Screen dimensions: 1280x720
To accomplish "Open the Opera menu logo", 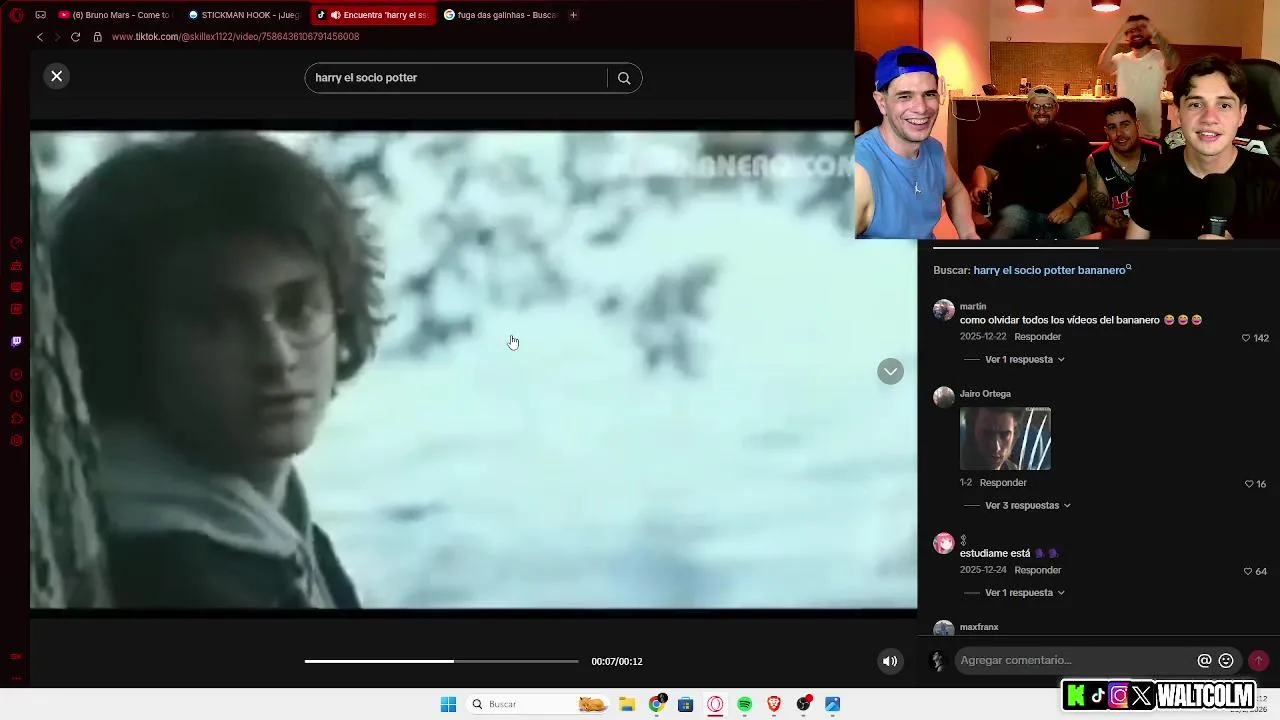I will [x=16, y=15].
